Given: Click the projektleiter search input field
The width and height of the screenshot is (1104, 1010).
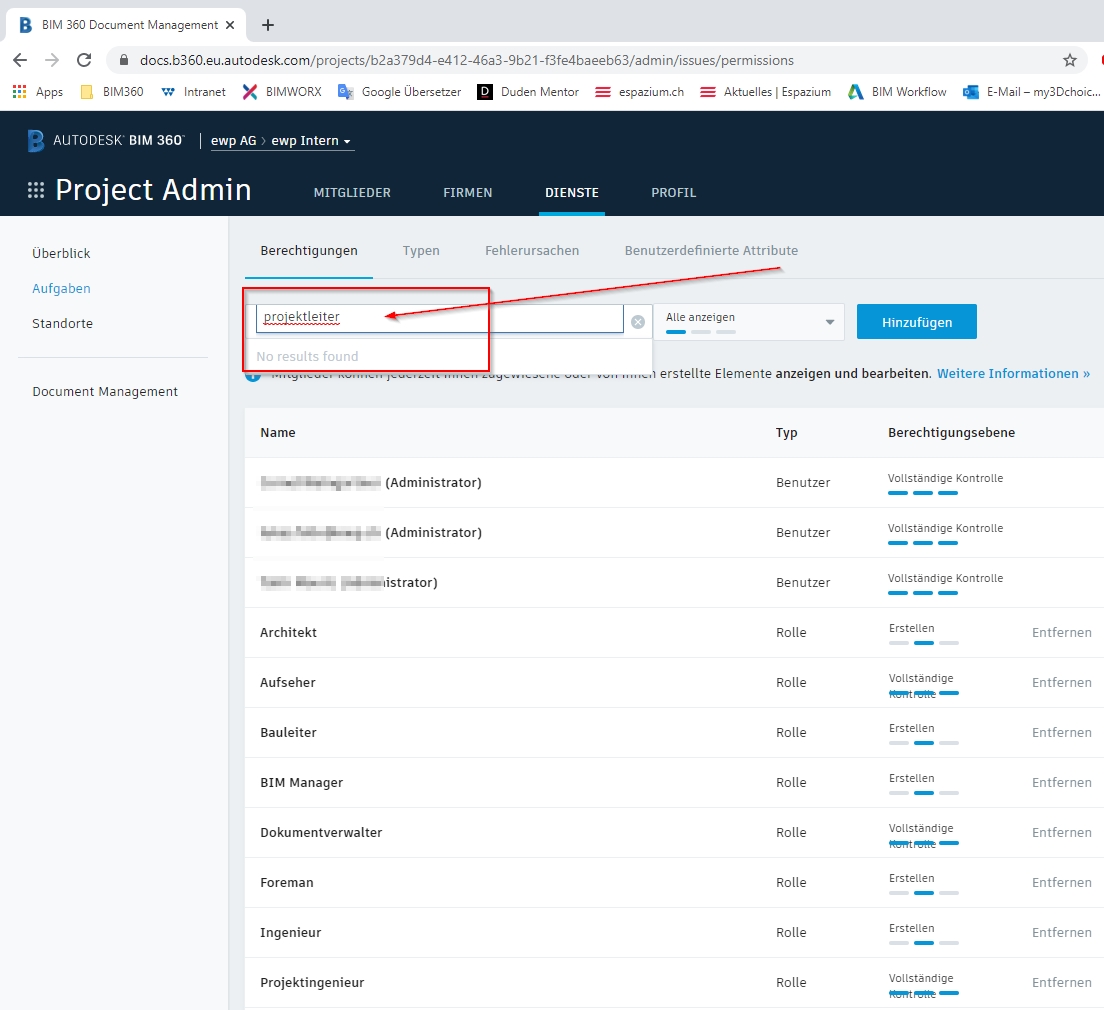Looking at the screenshot, I should pos(440,318).
